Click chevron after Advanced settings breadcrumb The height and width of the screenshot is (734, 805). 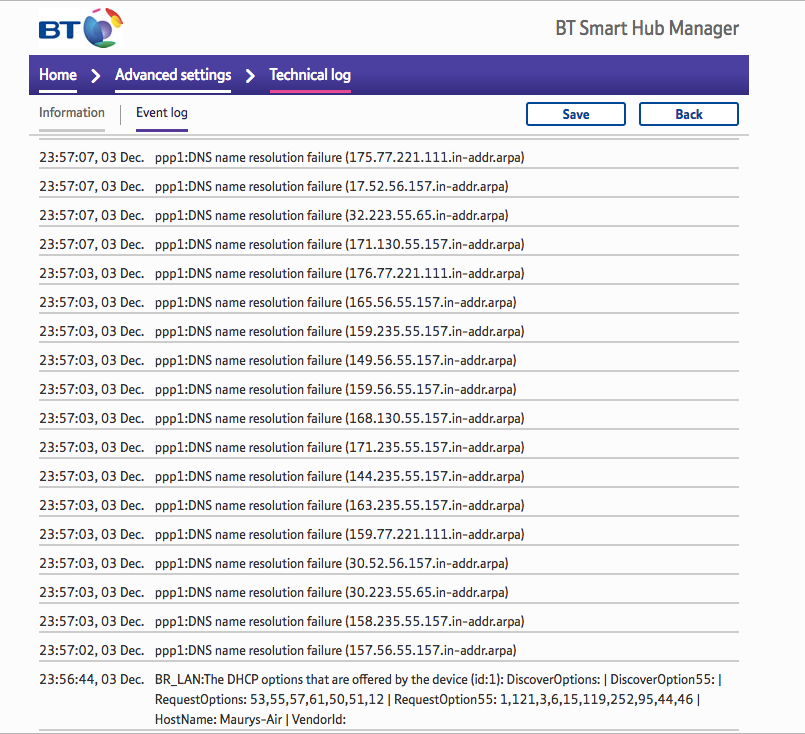[250, 76]
